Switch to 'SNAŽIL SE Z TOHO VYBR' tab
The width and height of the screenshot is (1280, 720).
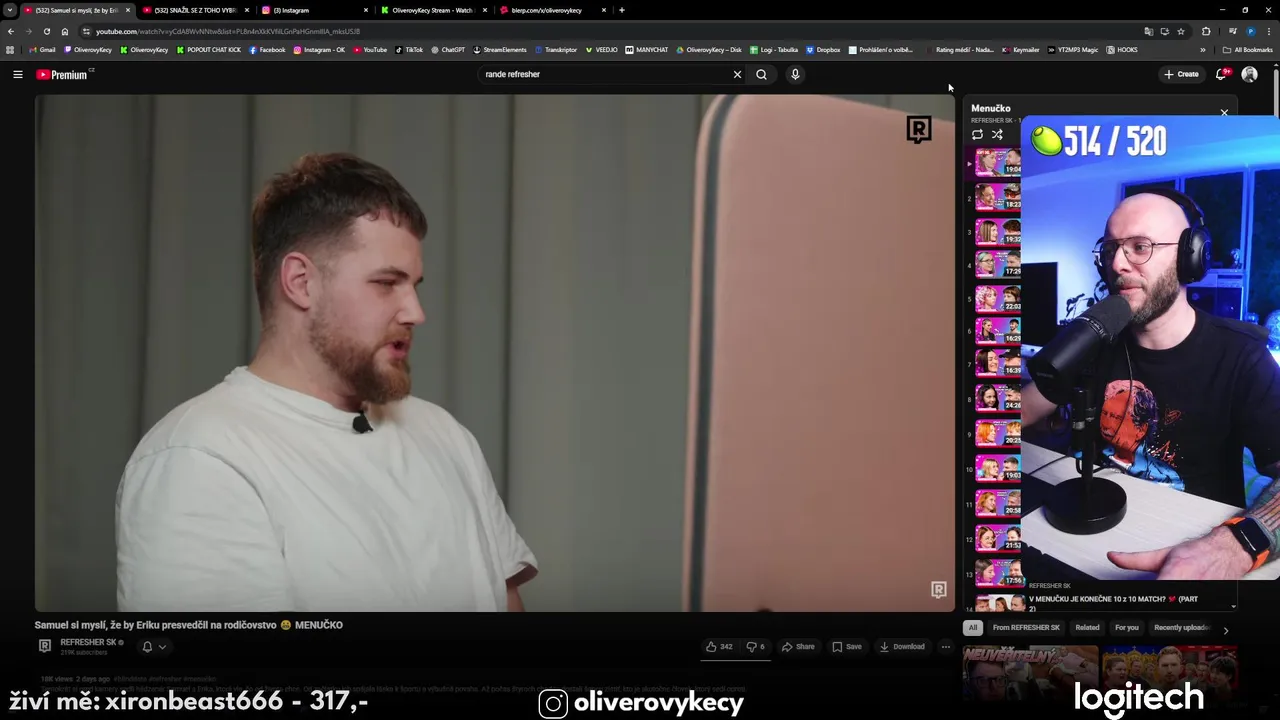point(195,10)
